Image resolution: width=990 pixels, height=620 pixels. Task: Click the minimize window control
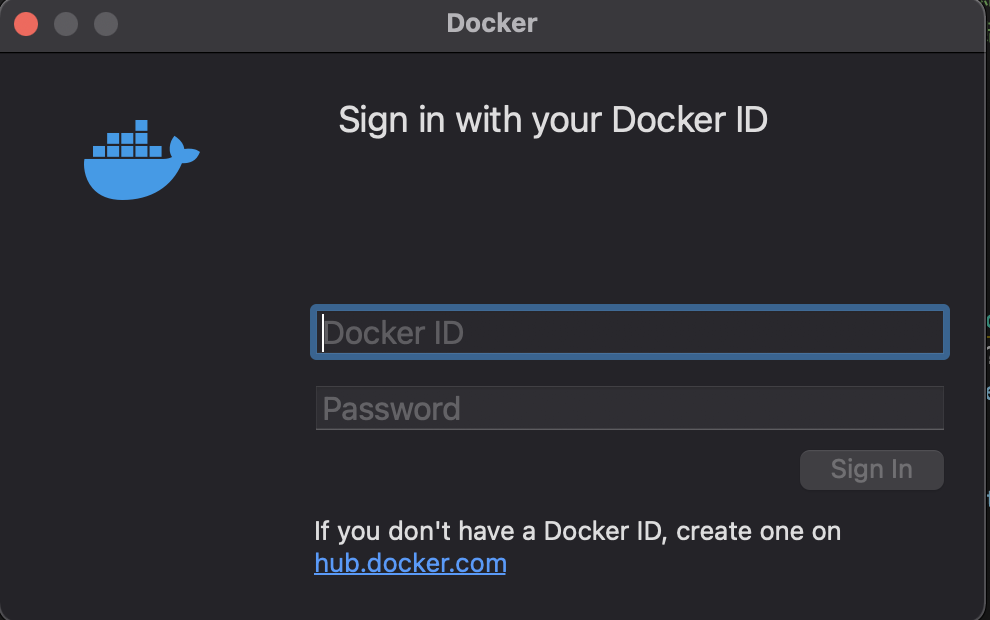point(65,23)
